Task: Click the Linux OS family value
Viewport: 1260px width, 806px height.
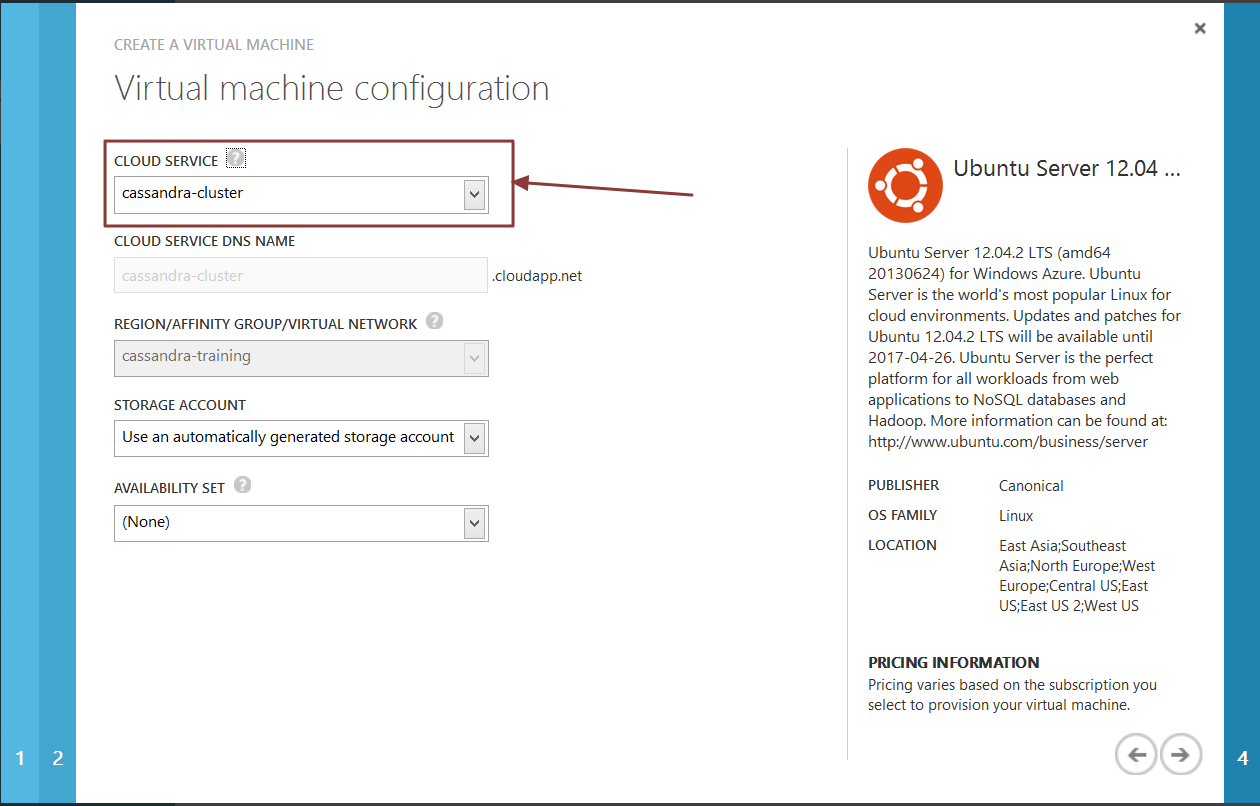Action: pos(1016,516)
